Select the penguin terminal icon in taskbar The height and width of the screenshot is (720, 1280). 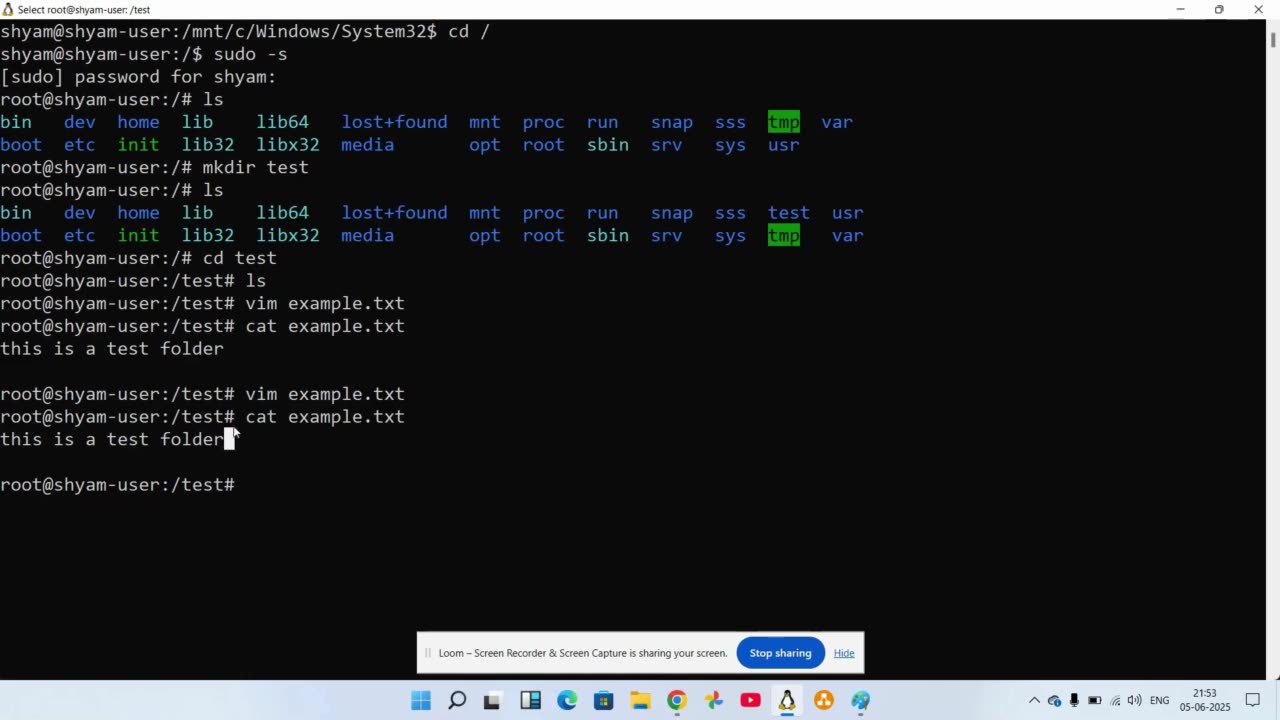(787, 701)
